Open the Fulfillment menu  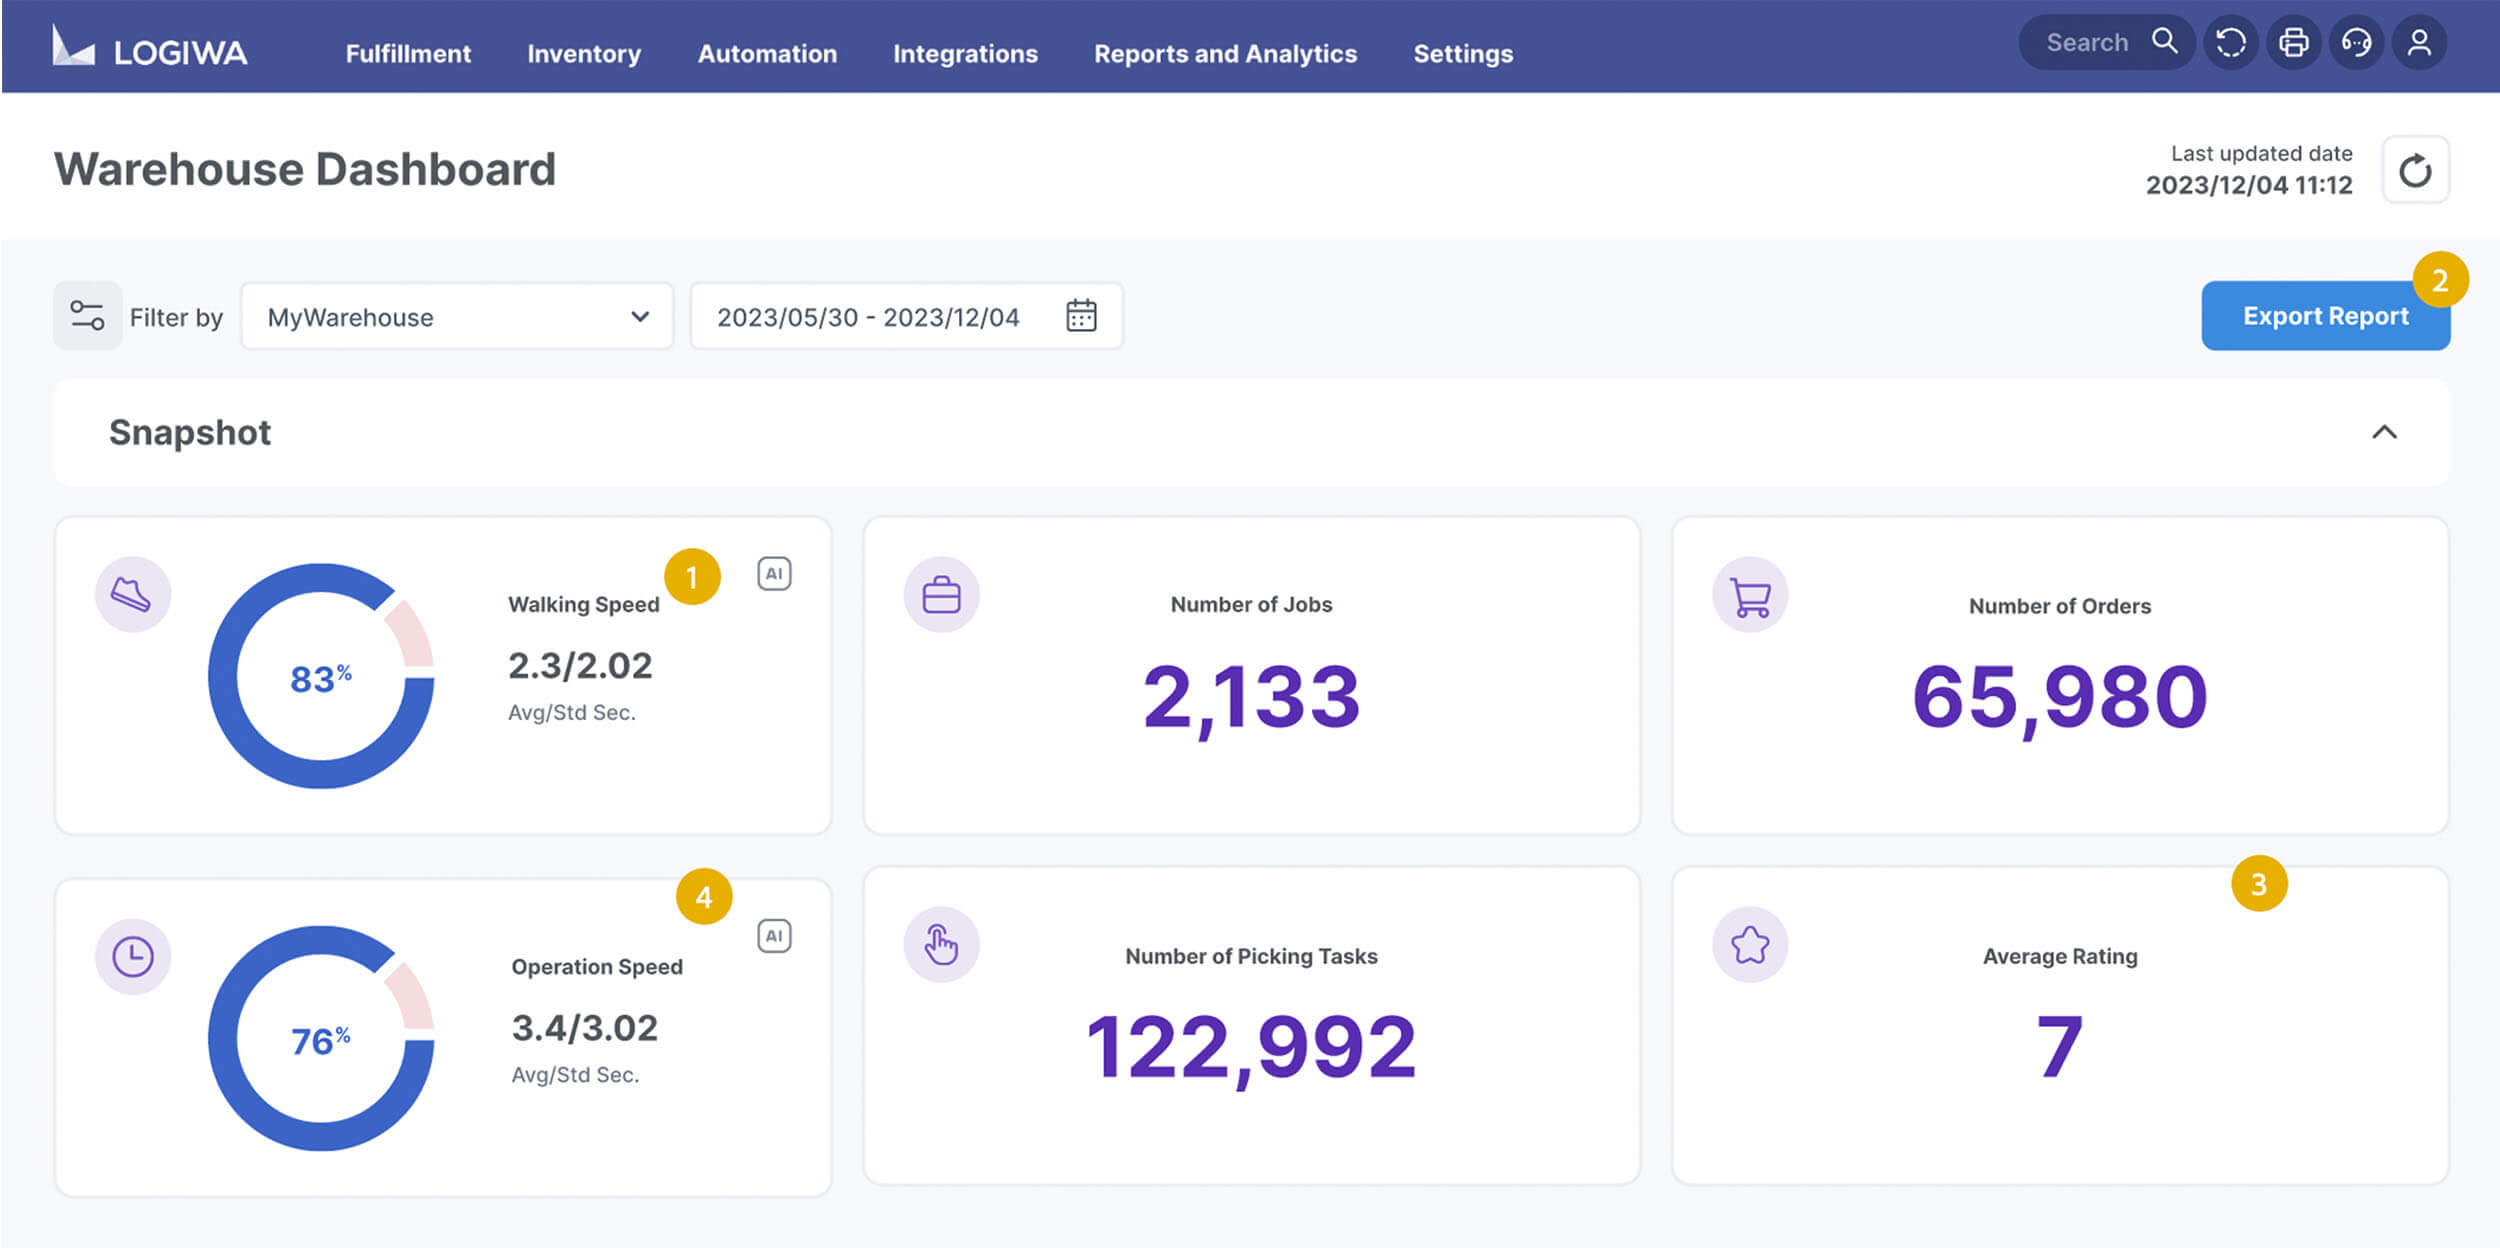(x=408, y=54)
